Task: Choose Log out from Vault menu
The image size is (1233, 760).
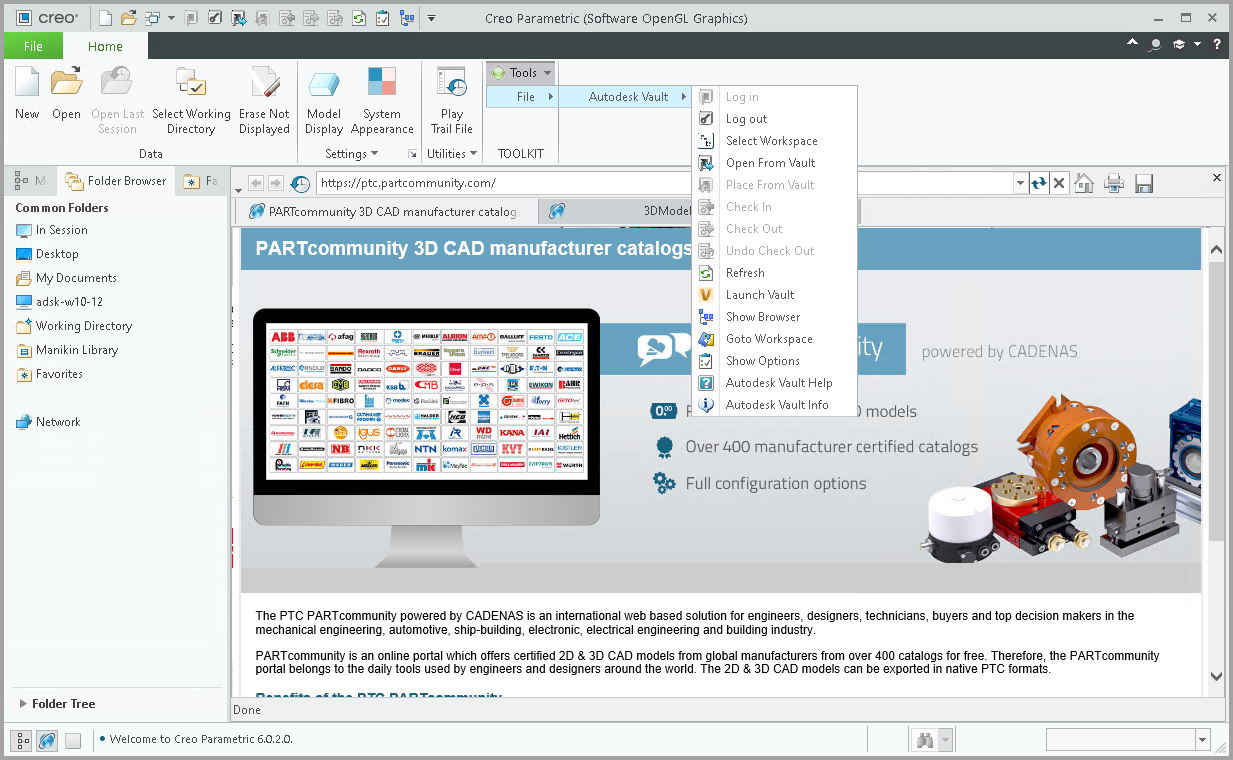Action: tap(775, 119)
